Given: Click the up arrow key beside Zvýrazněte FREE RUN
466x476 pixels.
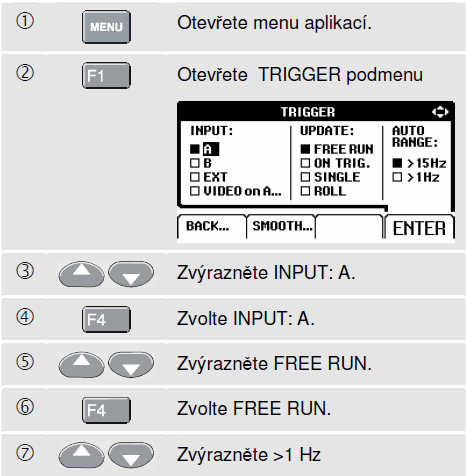Looking at the screenshot, I should click(x=81, y=364).
